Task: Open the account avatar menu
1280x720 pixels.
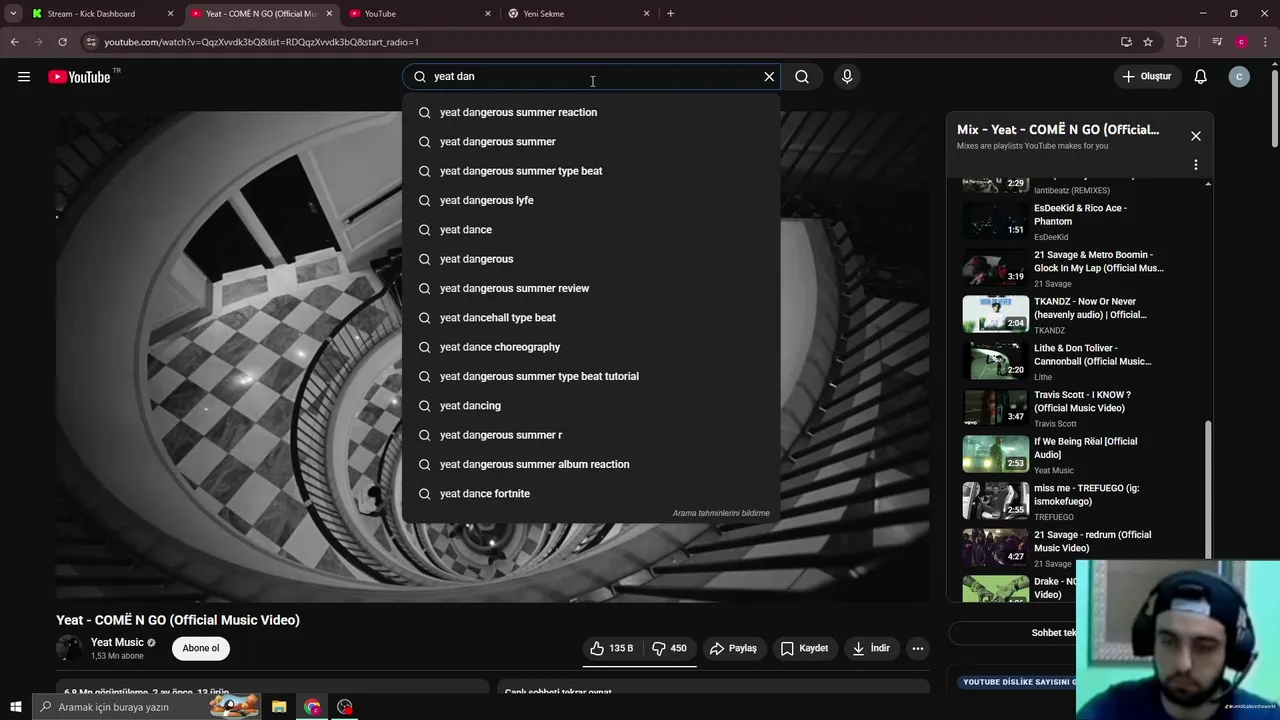Action: [x=1239, y=77]
